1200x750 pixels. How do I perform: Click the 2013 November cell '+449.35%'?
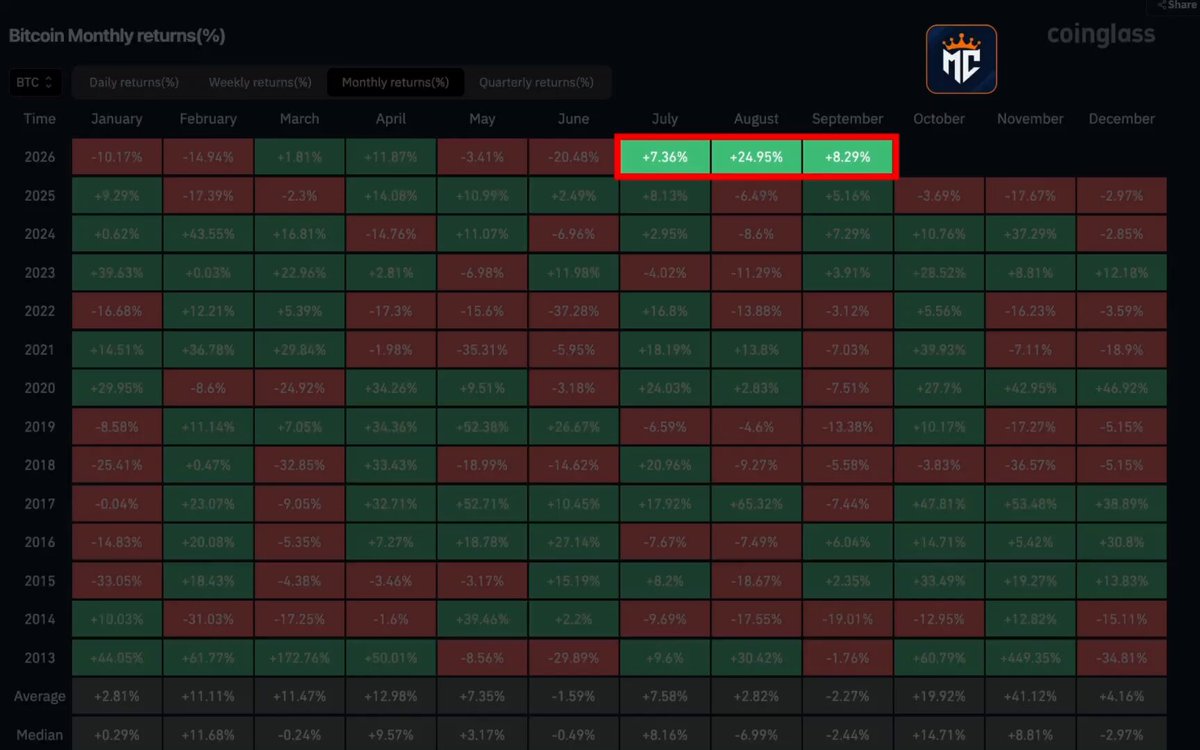1031,658
